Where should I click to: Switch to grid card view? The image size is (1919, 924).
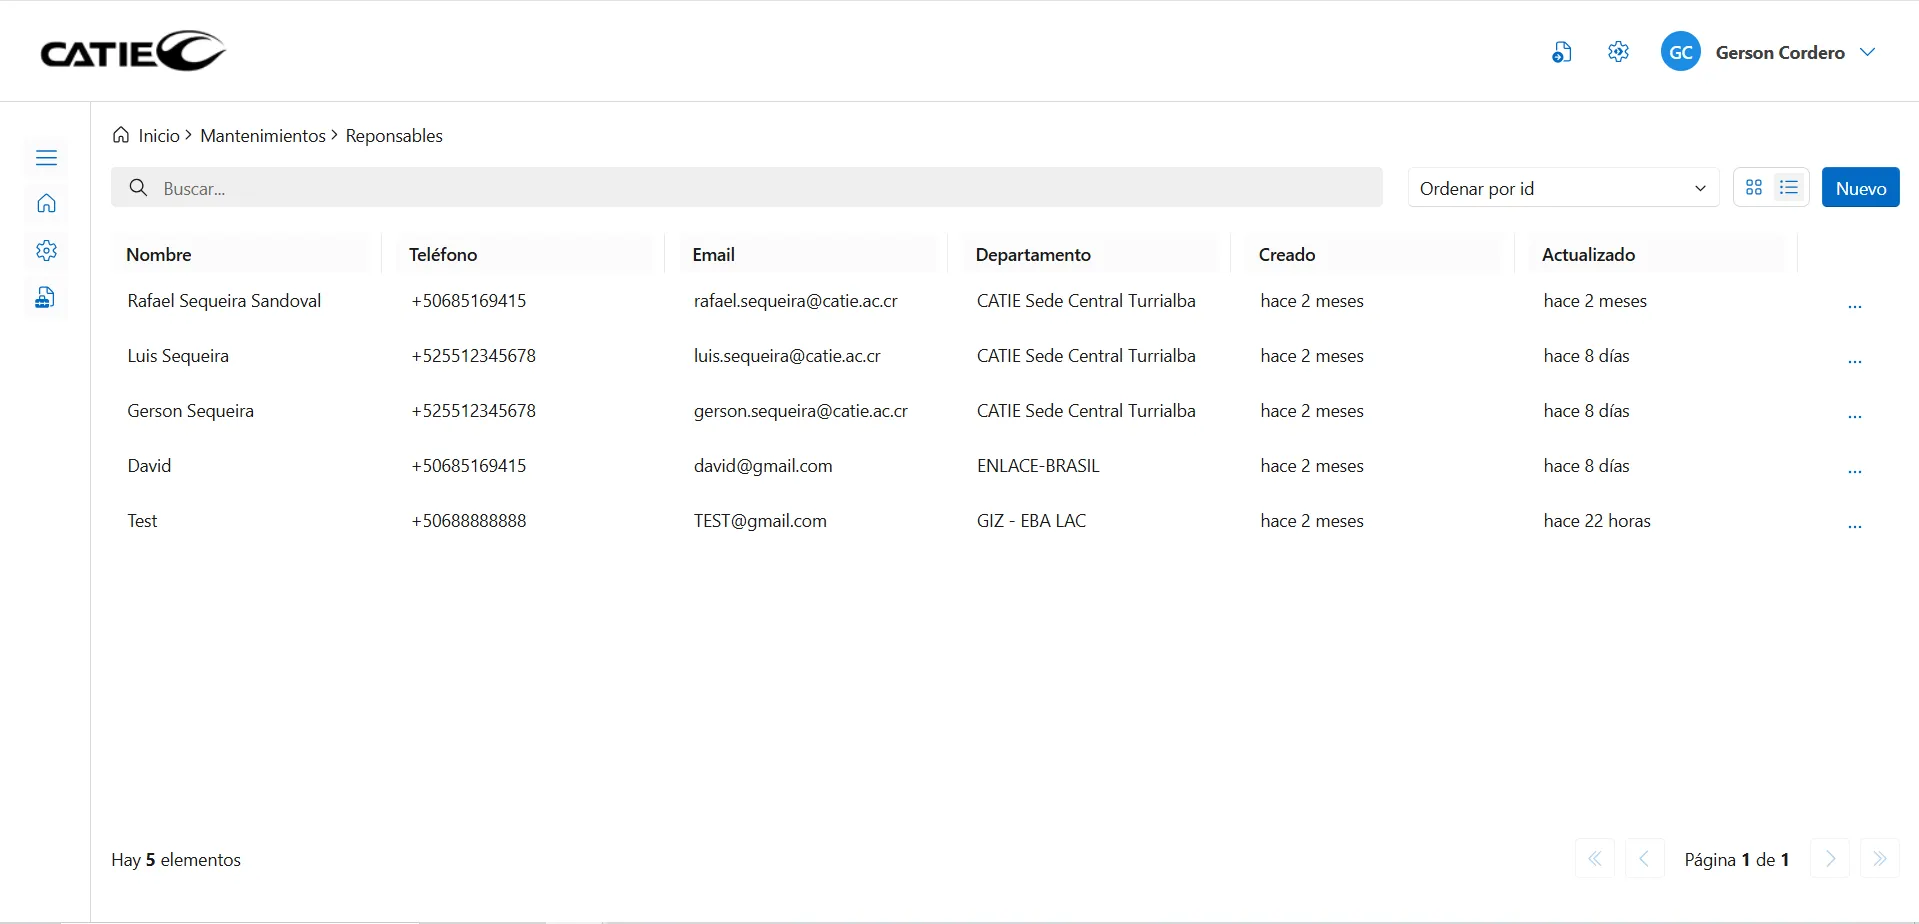click(1753, 188)
